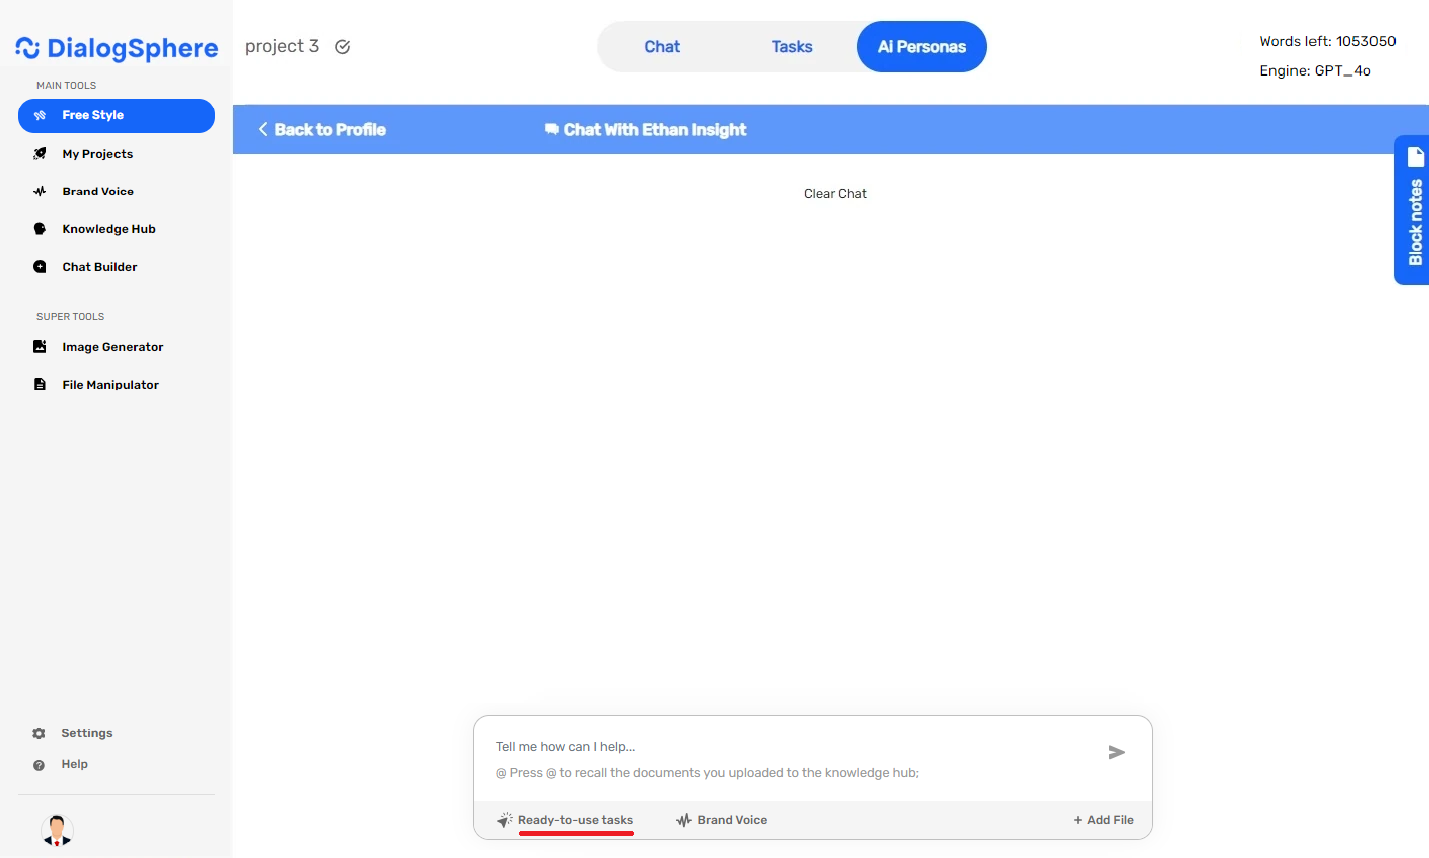
Task: Open the Image Generator tool
Action: click(x=112, y=347)
